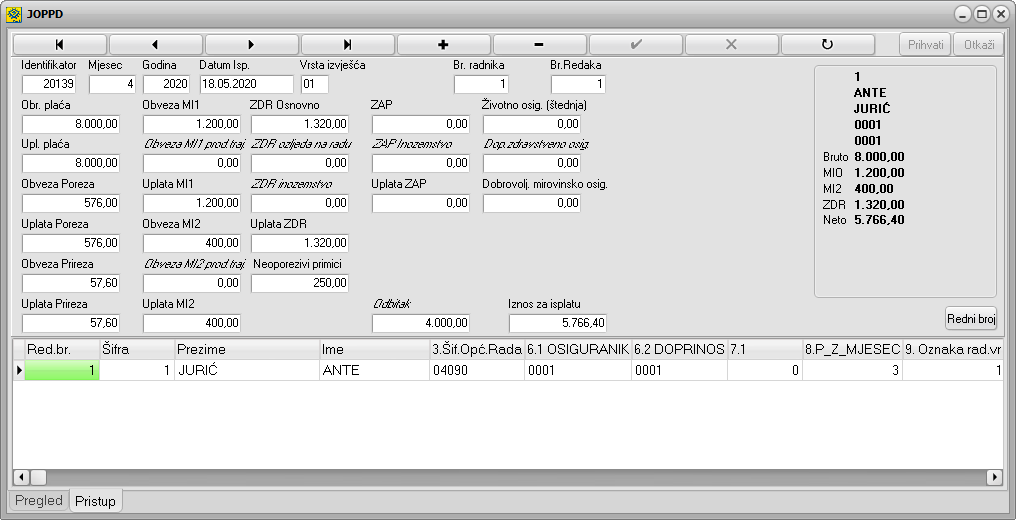This screenshot has height=520, width=1016.
Task: Delete record with minus button
Action: [539, 45]
